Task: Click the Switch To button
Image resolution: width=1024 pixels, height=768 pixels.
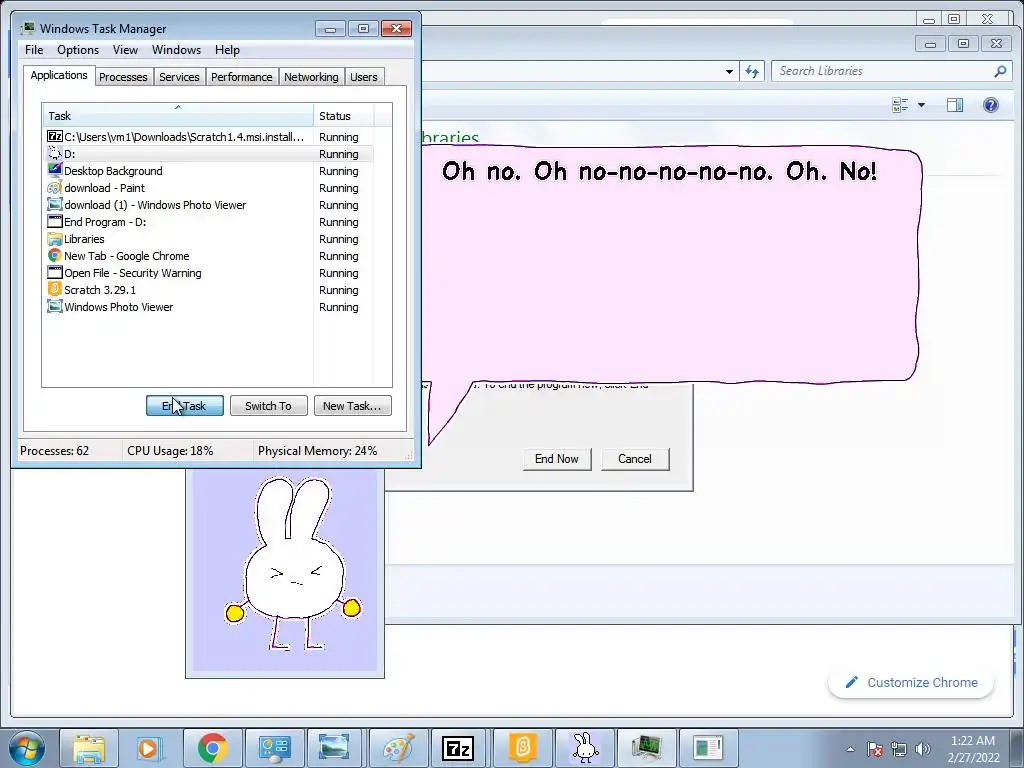Action: (268, 406)
